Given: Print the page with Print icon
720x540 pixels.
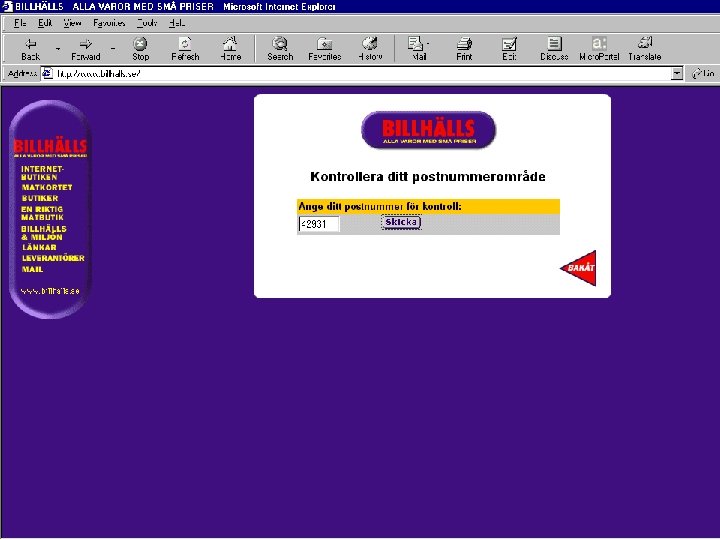Looking at the screenshot, I should tap(464, 49).
